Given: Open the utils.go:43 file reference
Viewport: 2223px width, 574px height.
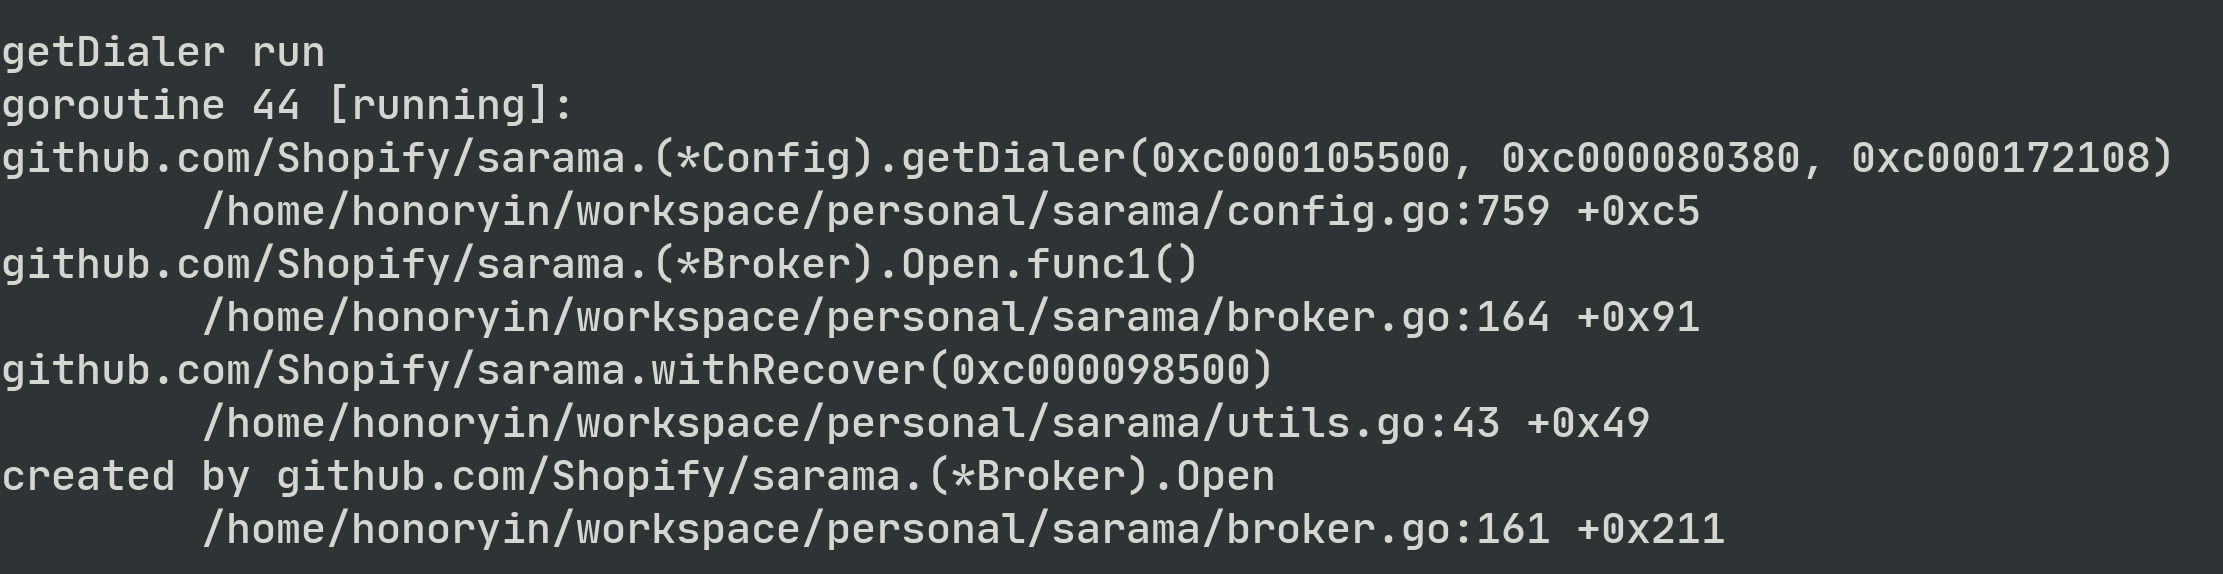Looking at the screenshot, I should pos(851,424).
